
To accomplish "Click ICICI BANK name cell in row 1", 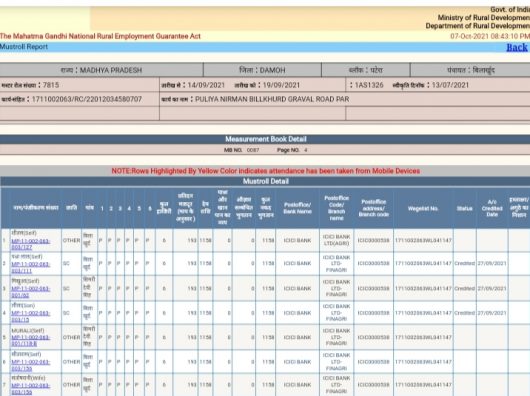I will click(297, 240).
